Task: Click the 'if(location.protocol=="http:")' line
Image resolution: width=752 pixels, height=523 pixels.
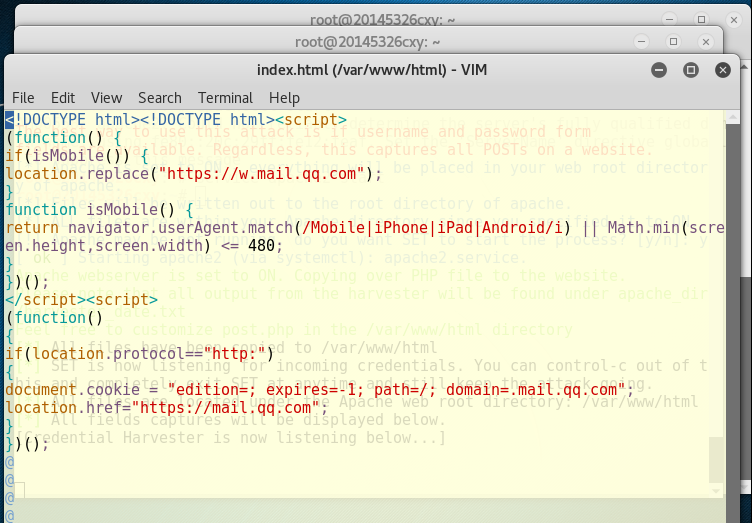Action: click(140, 354)
